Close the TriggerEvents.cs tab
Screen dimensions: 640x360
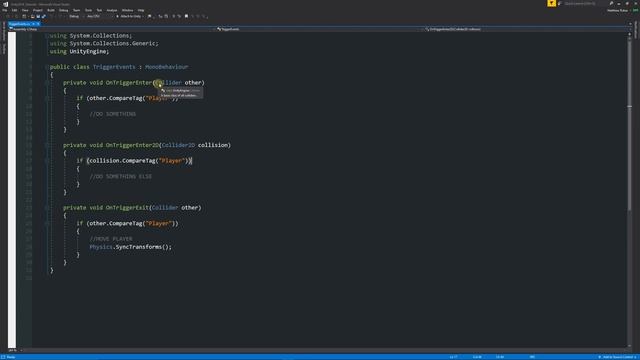[x=38, y=24]
